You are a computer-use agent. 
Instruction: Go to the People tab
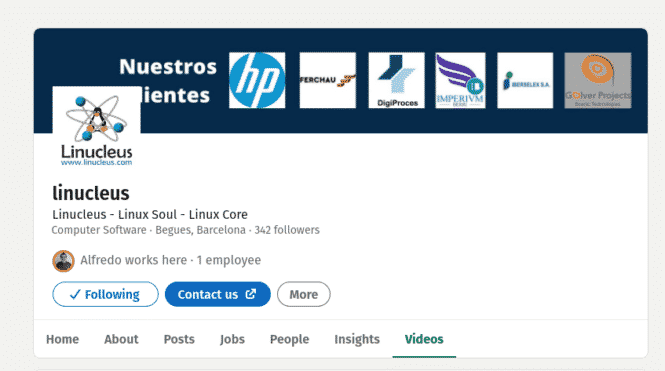click(x=289, y=339)
